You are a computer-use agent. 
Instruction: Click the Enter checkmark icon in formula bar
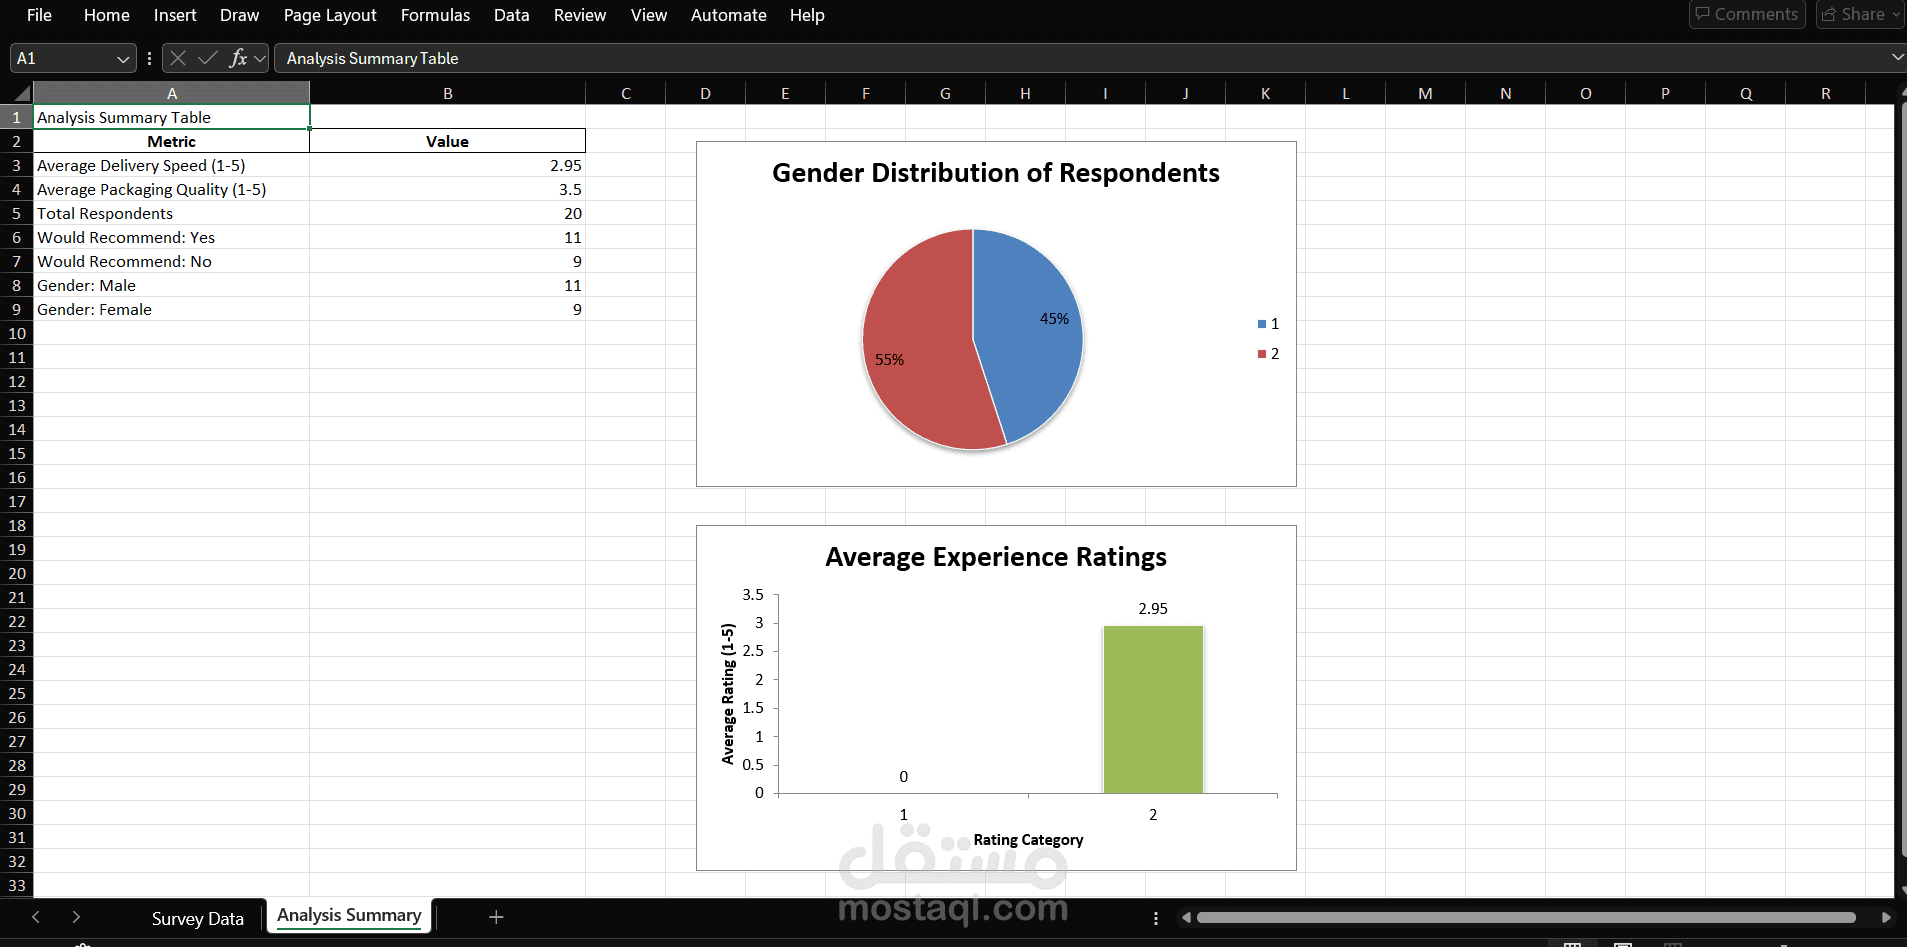(208, 58)
